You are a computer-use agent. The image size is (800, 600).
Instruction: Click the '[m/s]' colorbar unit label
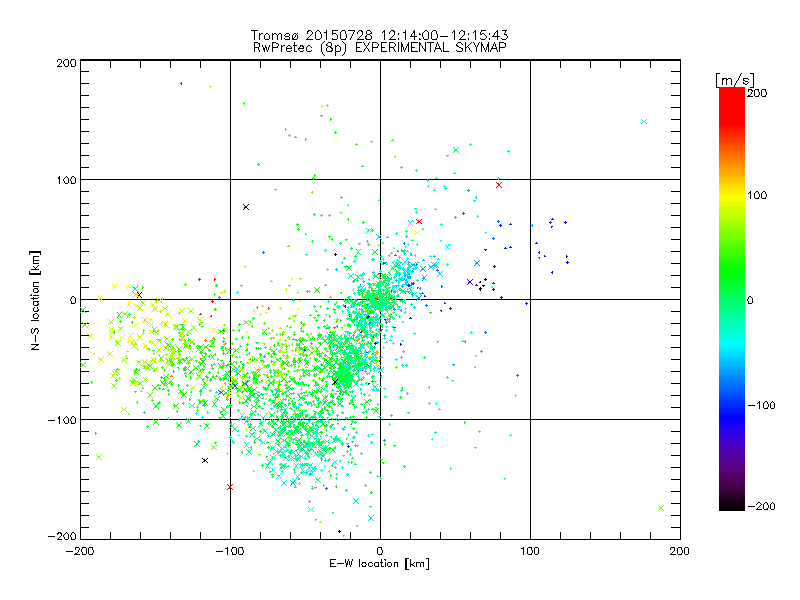[x=735, y=80]
